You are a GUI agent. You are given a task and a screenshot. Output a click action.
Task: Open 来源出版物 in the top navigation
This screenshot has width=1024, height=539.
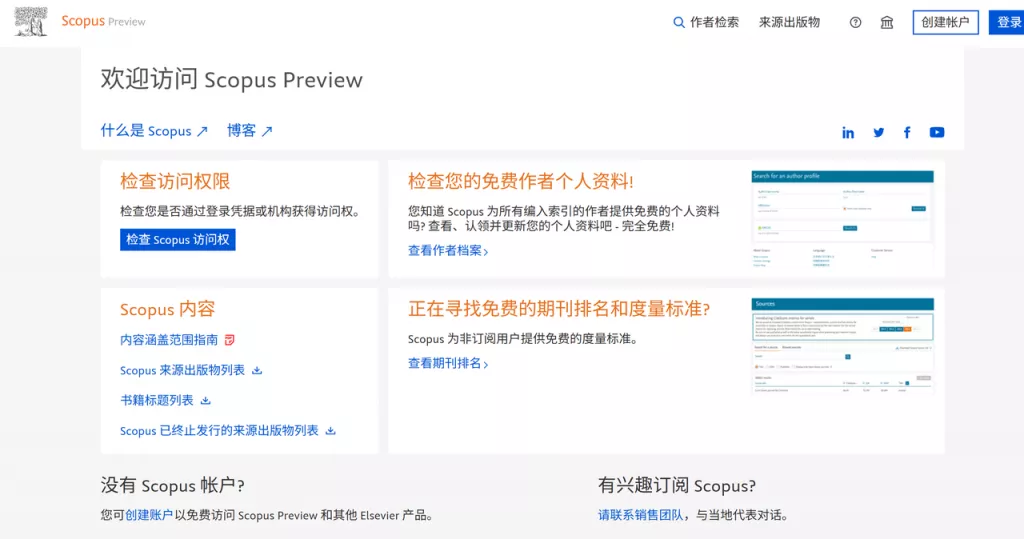[x=789, y=22]
